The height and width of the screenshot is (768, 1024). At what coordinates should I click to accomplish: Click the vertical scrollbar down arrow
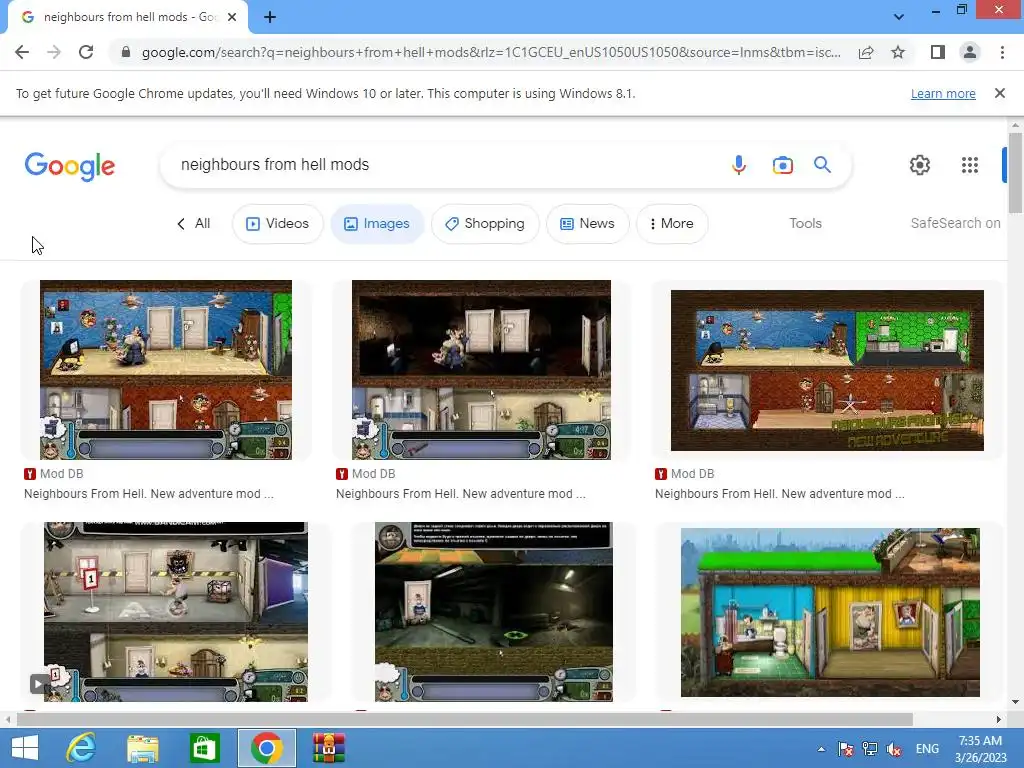(1015, 702)
